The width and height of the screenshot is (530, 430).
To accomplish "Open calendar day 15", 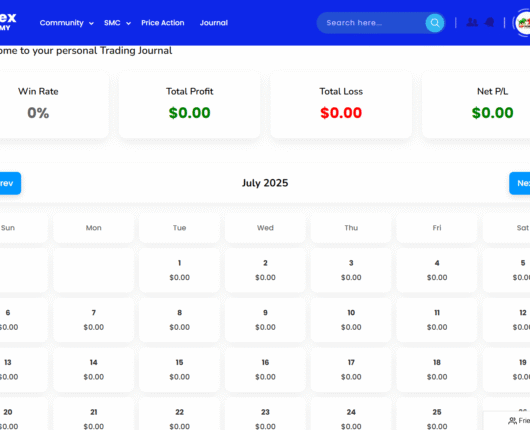I will tap(179, 369).
